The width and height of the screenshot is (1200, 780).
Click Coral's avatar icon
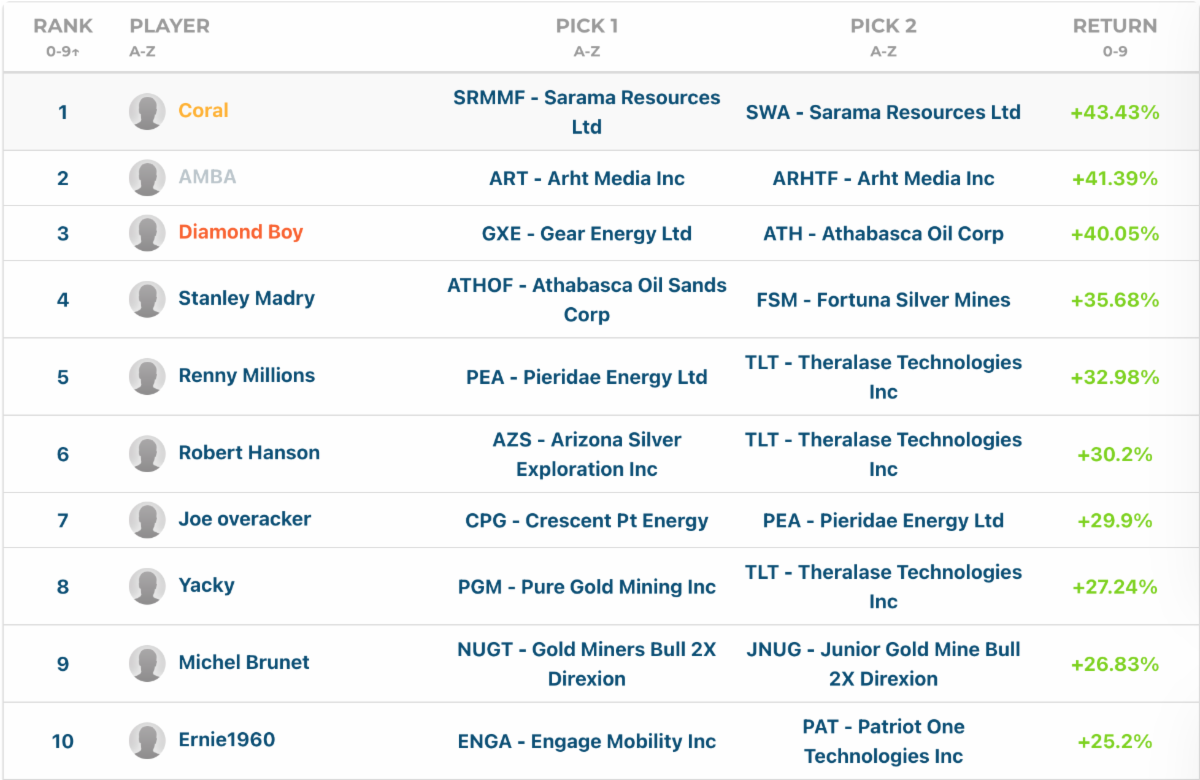147,112
